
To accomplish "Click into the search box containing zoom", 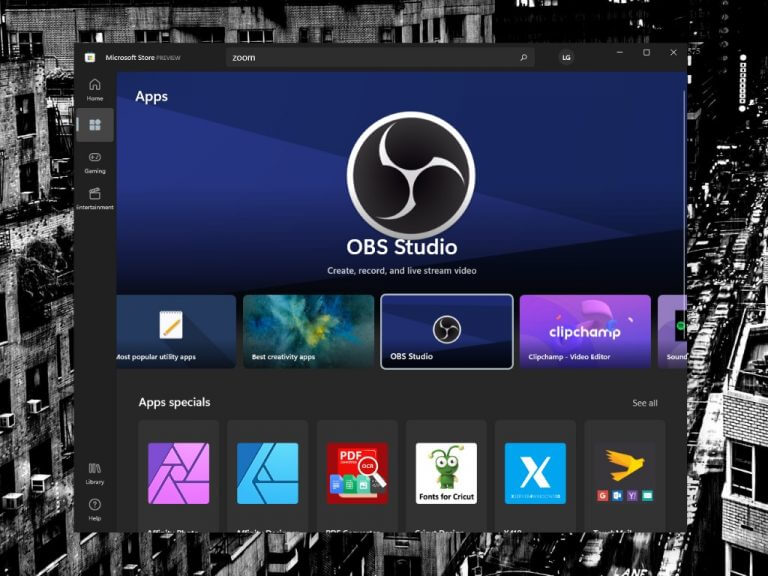I will [x=380, y=58].
